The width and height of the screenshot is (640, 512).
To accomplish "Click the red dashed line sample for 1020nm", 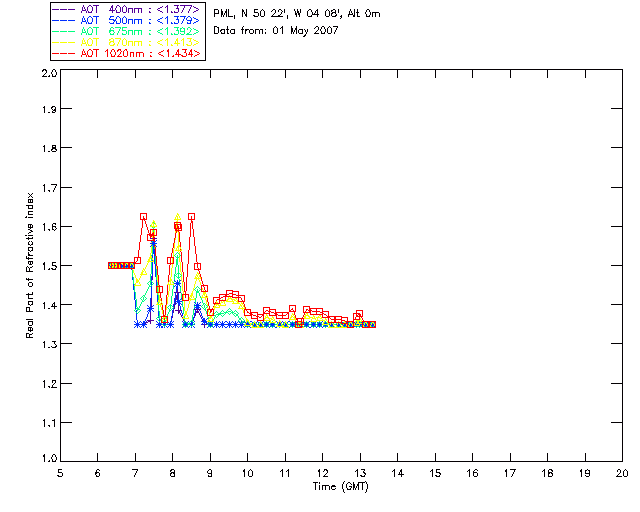I will click(64, 53).
